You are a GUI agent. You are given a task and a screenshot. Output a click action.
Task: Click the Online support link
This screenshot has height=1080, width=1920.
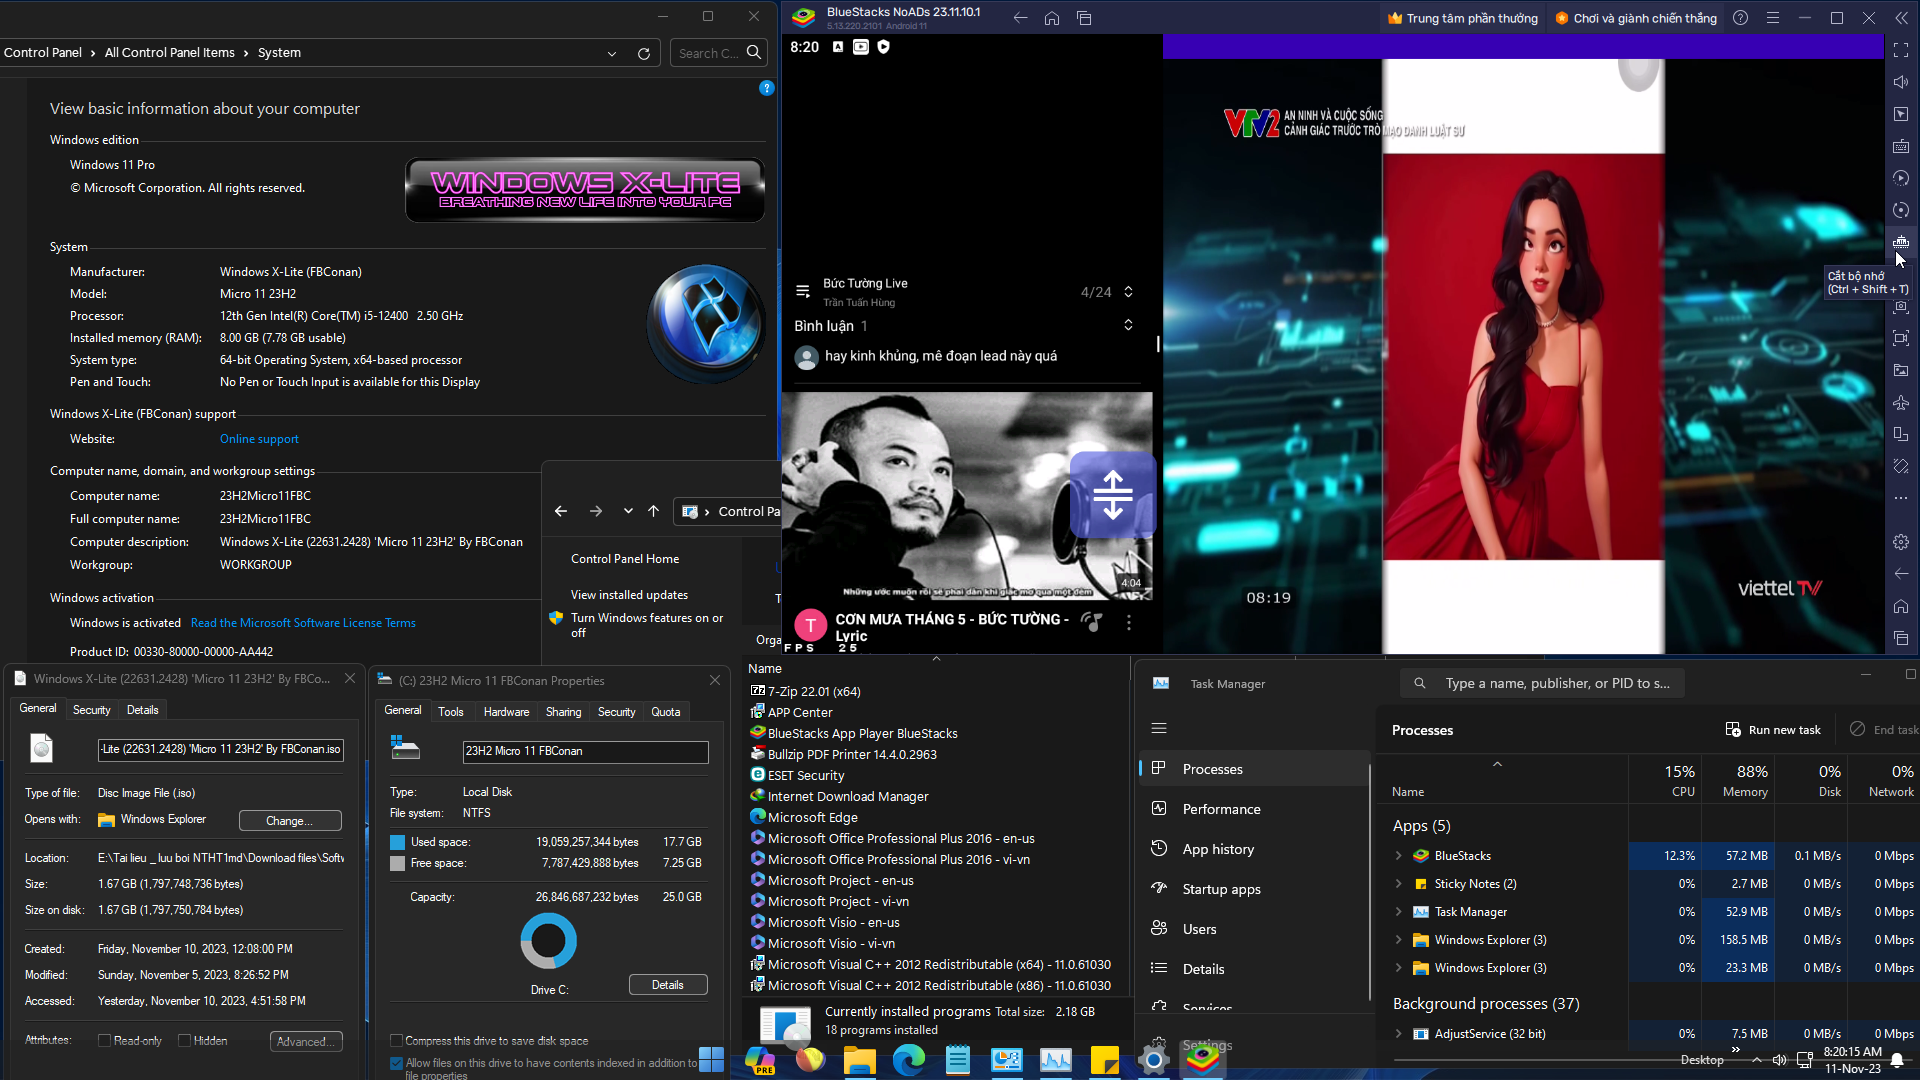click(259, 439)
